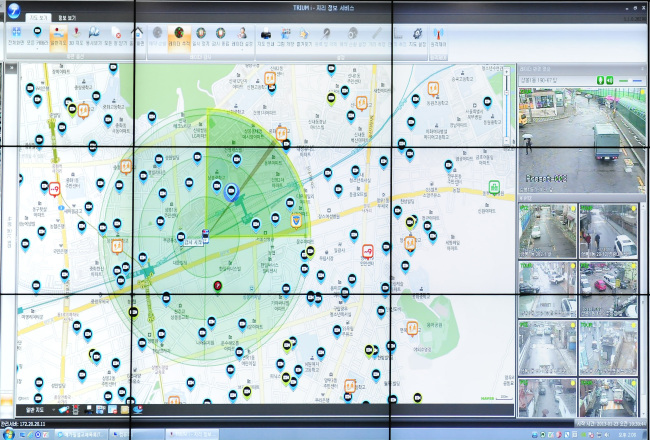Select the red car camera thumbnail

tap(608, 289)
